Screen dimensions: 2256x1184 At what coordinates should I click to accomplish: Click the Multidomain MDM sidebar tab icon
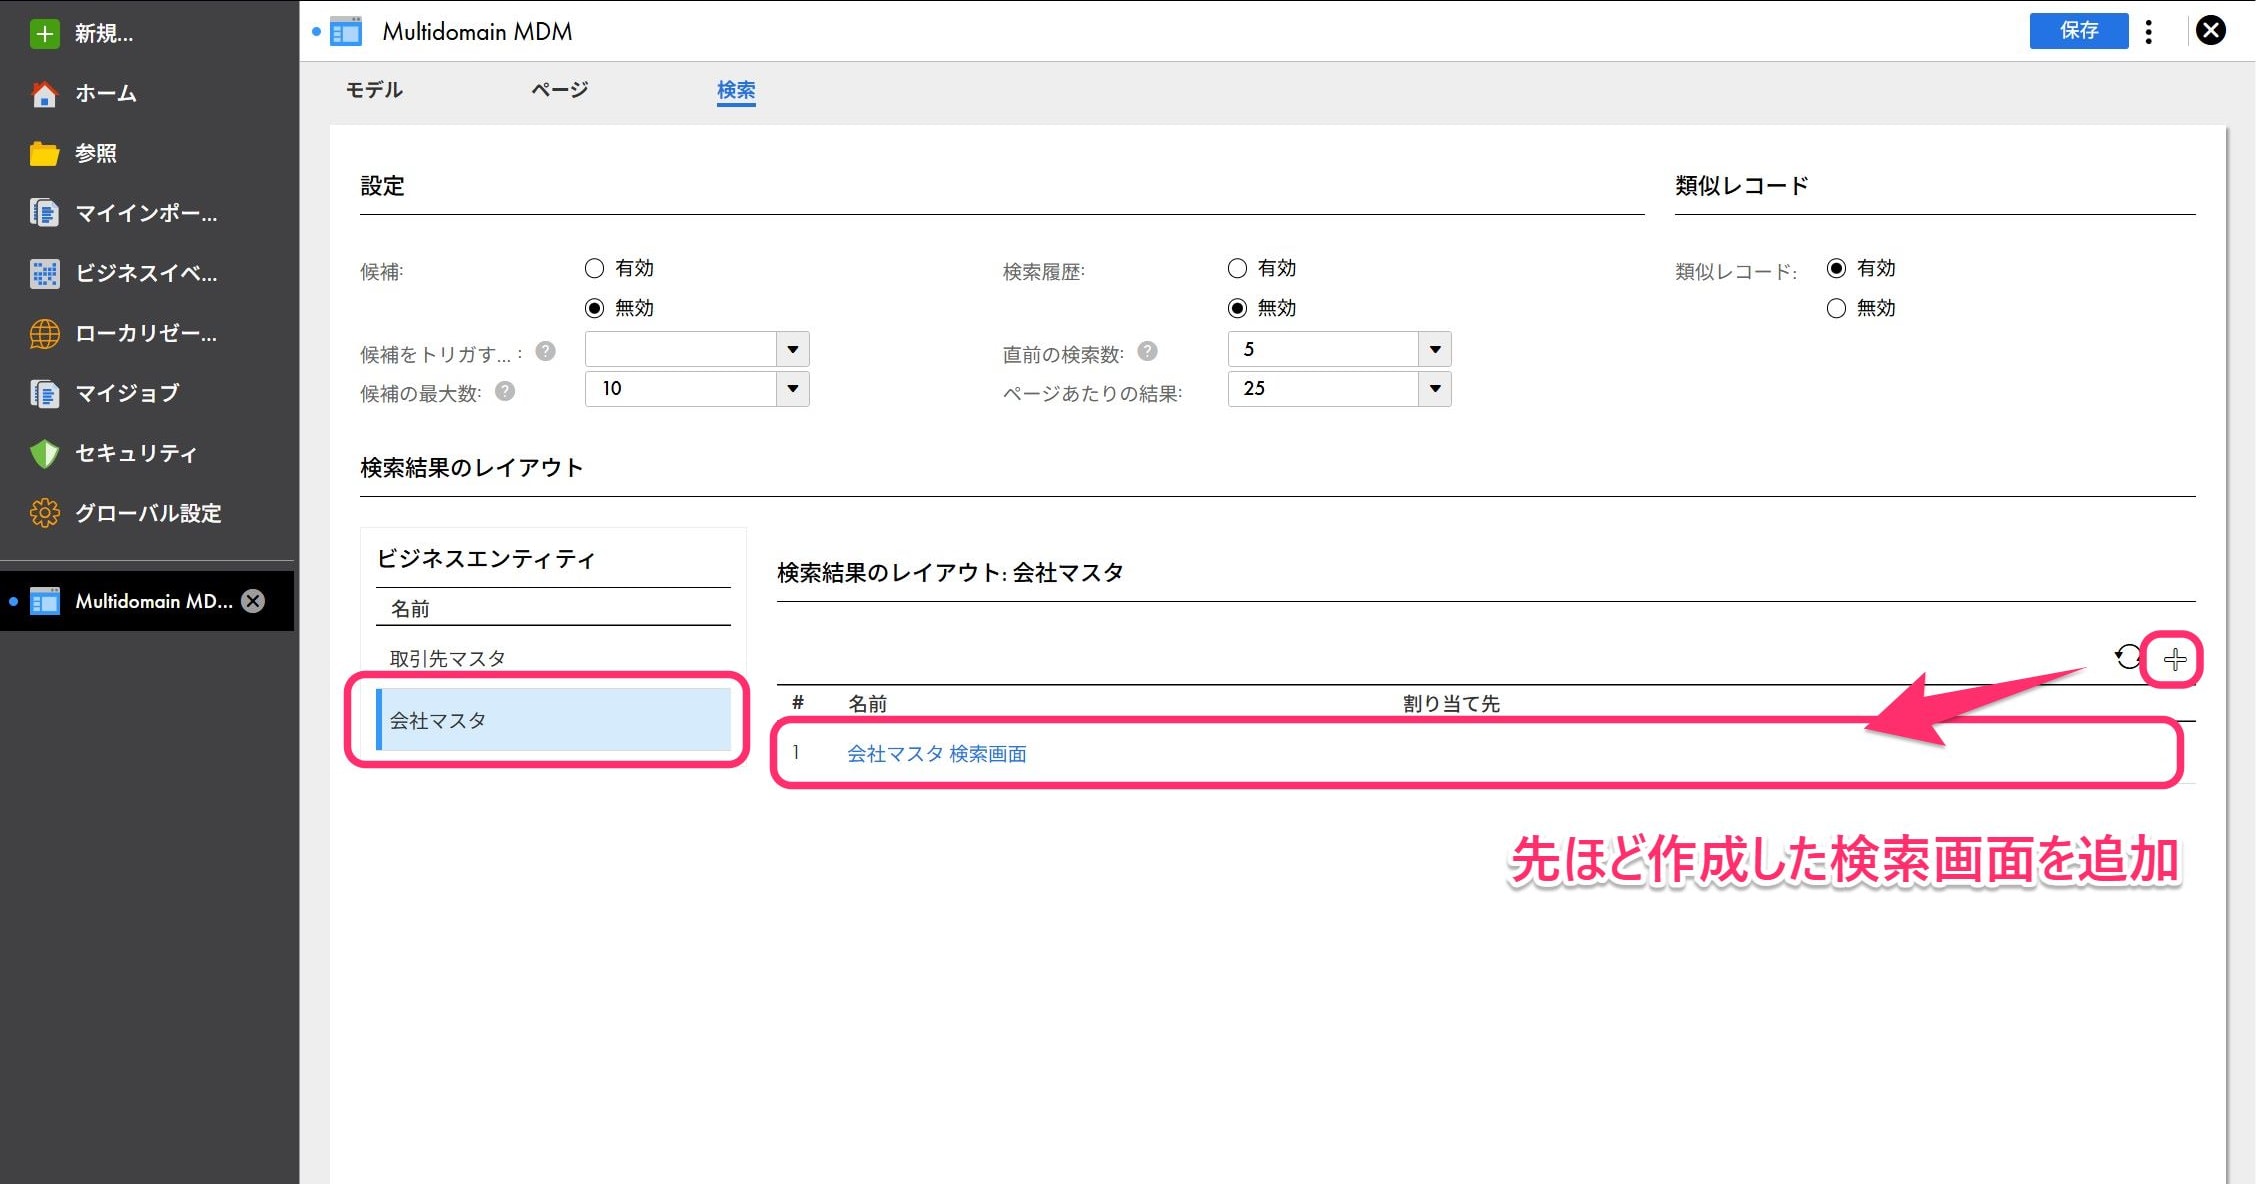[44, 601]
